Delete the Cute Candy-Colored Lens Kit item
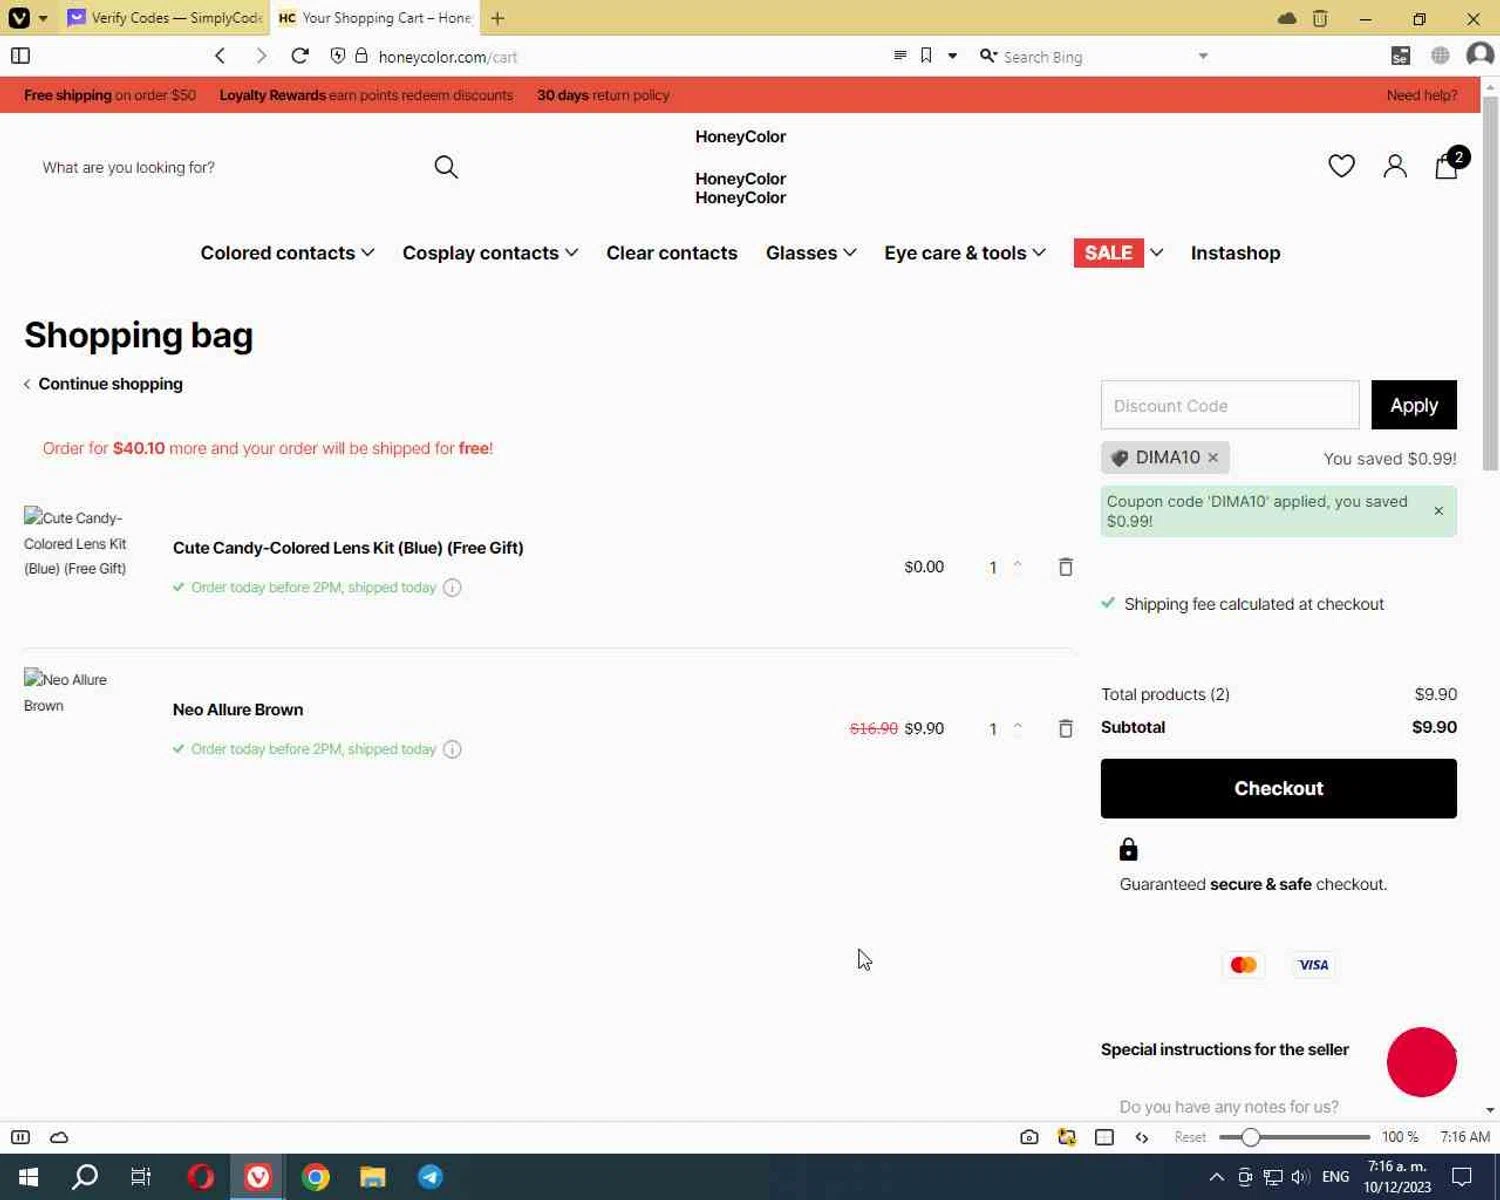 tap(1066, 567)
